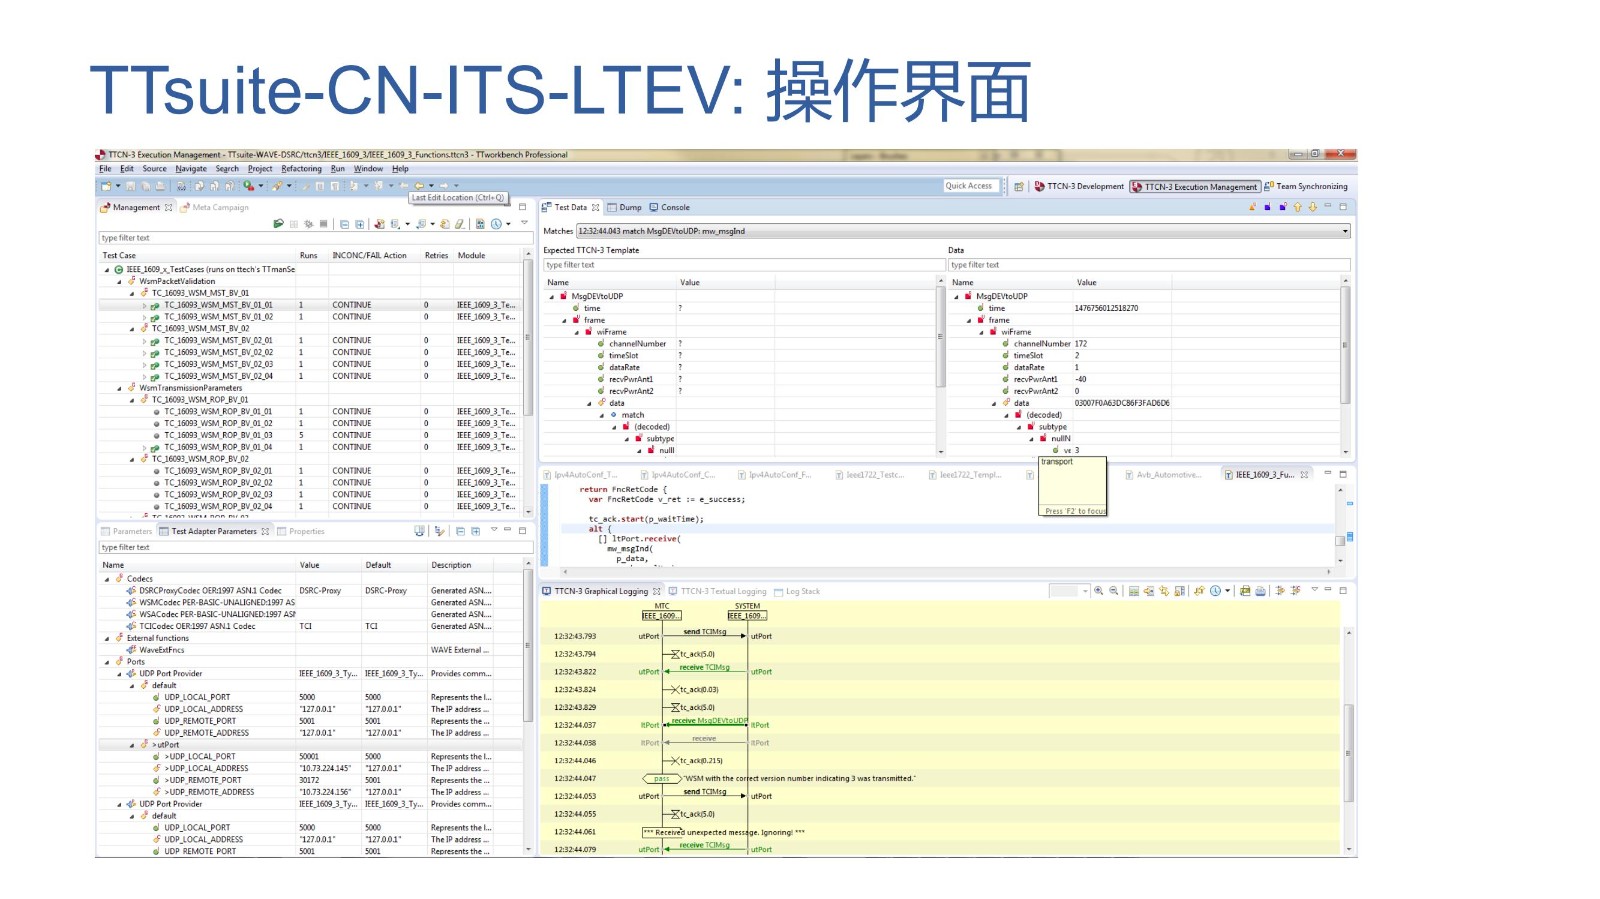Open the Matches dropdown in Test Data
Image resolution: width=1600 pixels, height=899 pixels.
(x=1345, y=231)
